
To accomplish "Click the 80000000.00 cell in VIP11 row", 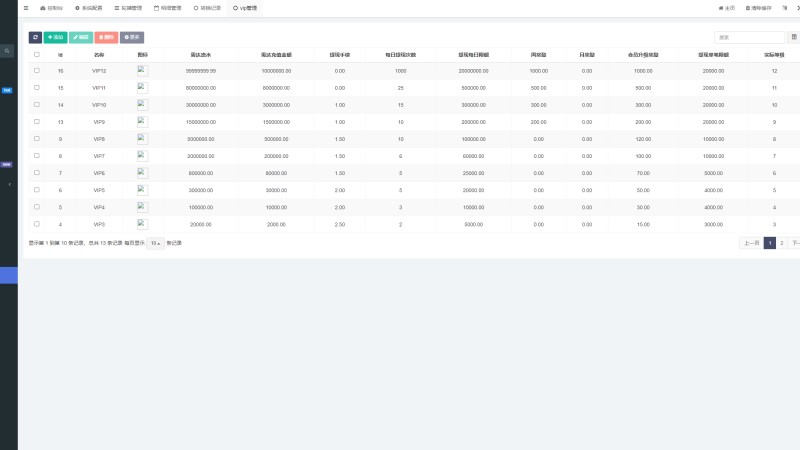I will (201, 88).
